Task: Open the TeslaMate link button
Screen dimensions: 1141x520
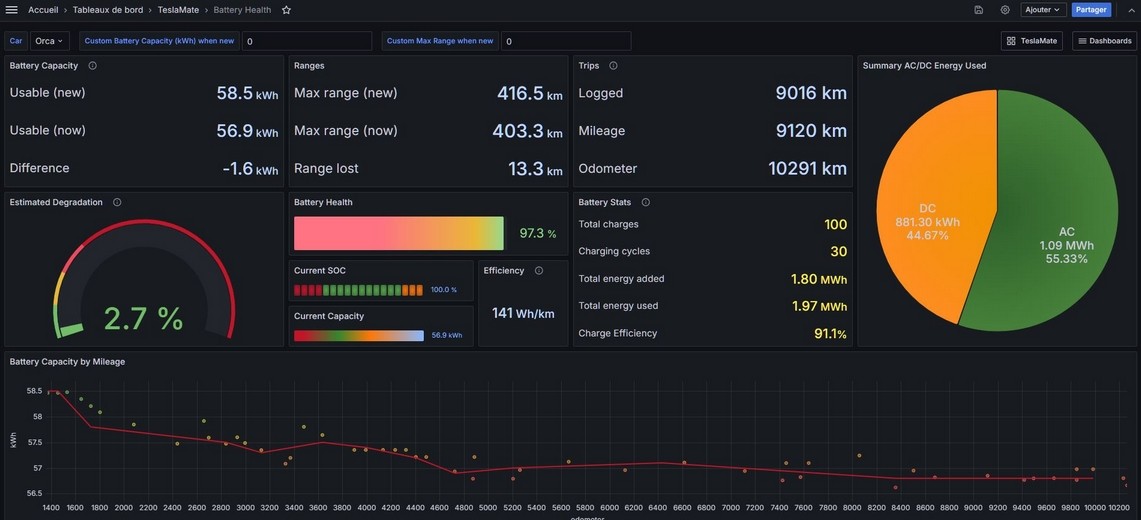Action: click(x=1032, y=41)
